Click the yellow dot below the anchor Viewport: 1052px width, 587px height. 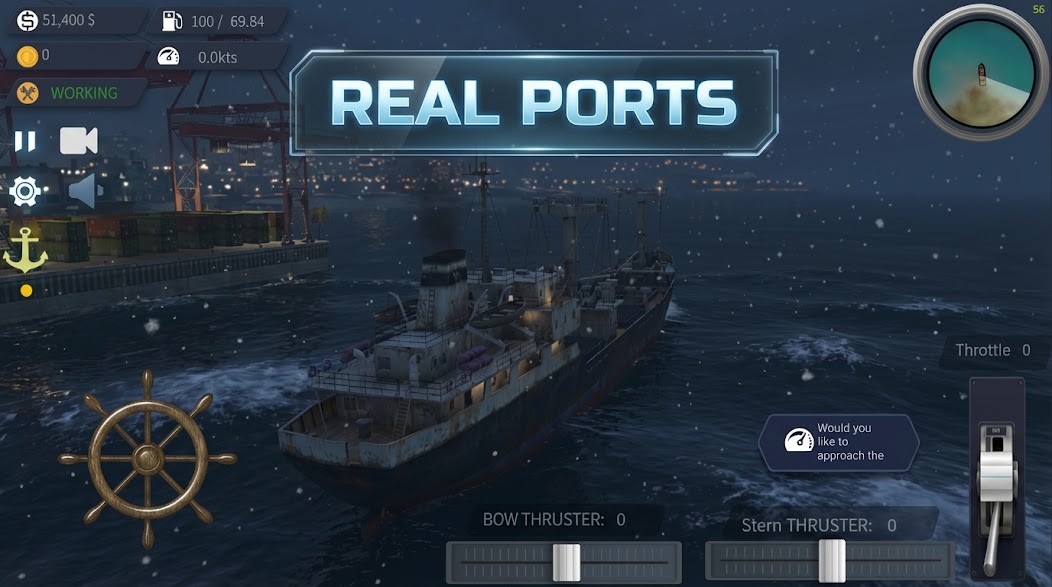26,290
